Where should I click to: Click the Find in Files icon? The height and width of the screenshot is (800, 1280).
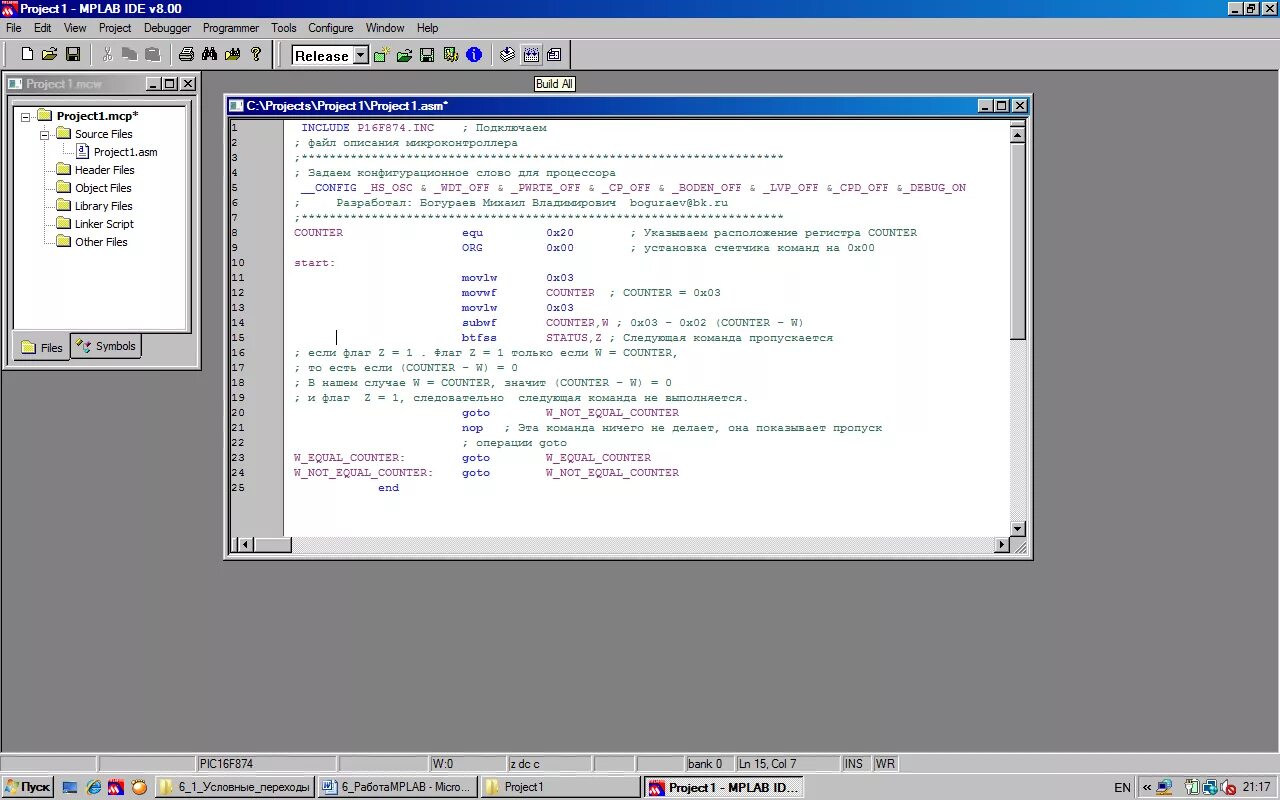[x=232, y=55]
